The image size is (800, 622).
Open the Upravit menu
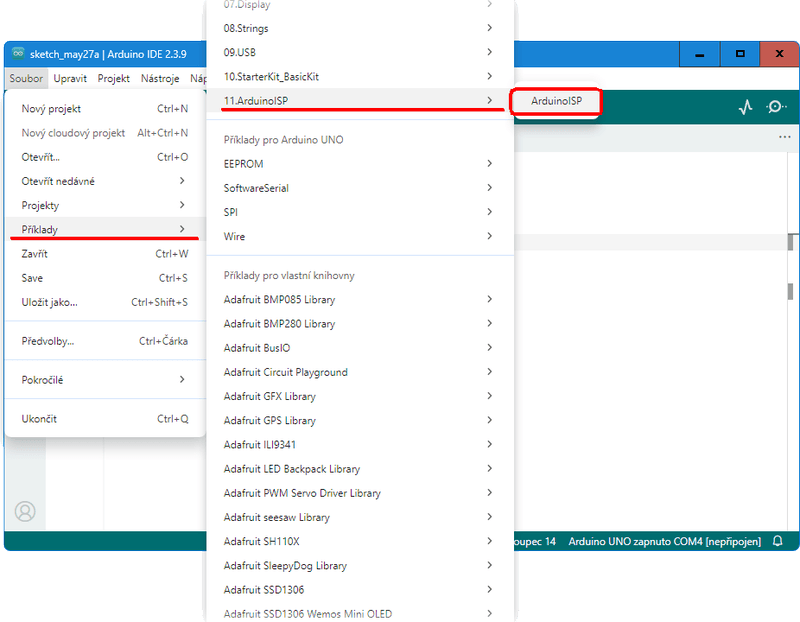70,79
